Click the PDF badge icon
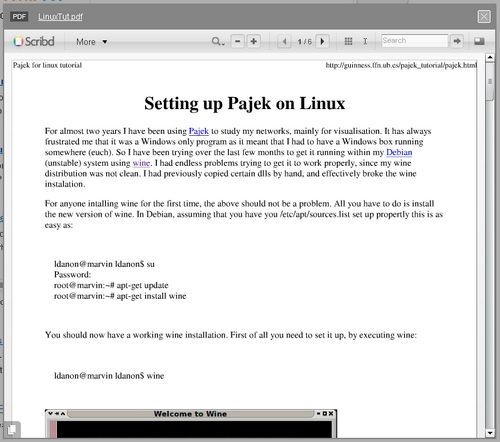 point(19,16)
